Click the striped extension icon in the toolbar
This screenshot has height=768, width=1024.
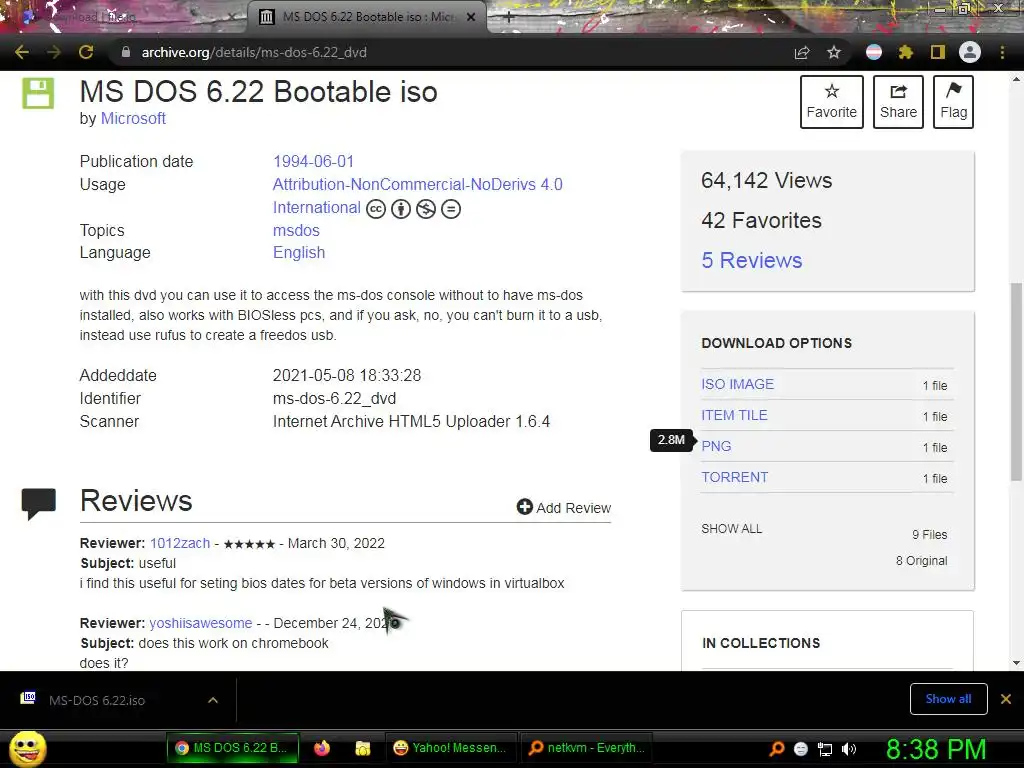[874, 52]
